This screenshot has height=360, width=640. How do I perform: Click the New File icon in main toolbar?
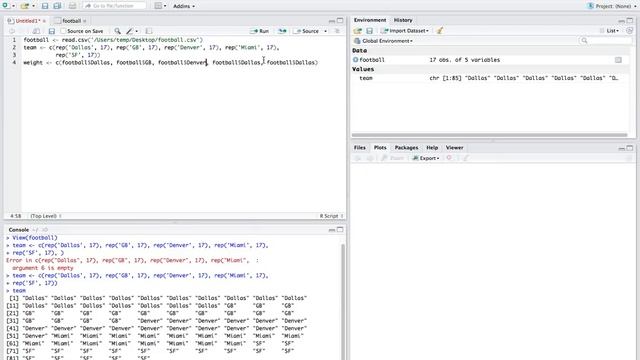(6, 6)
